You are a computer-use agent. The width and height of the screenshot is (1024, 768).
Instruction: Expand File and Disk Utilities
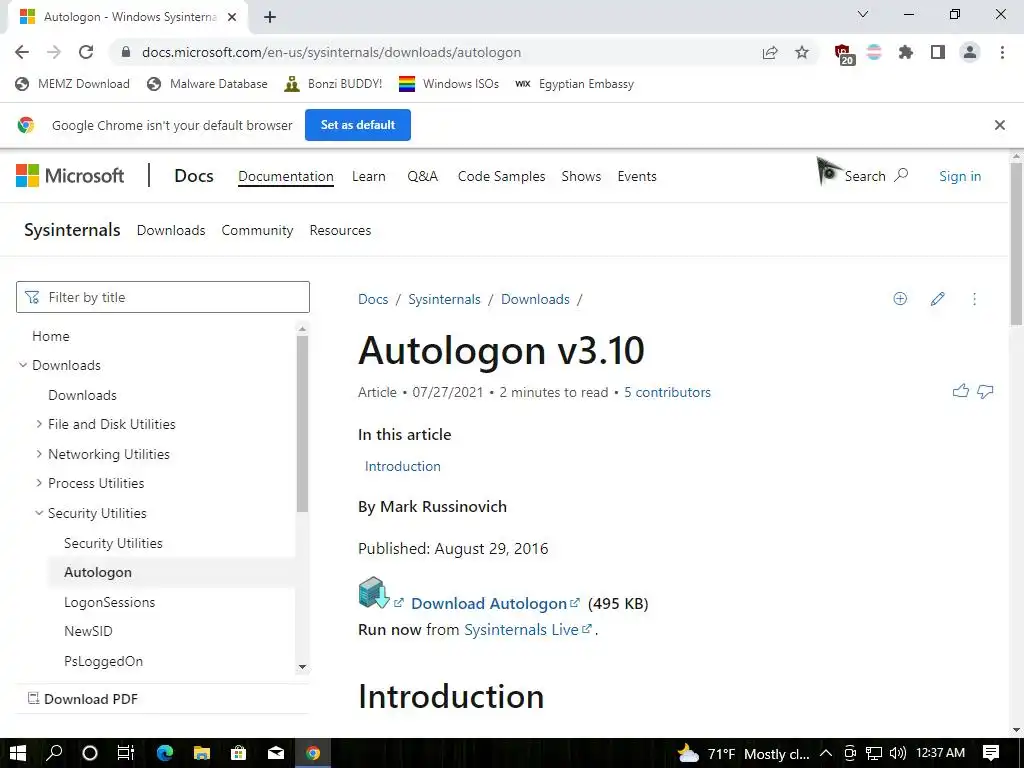pyautogui.click(x=39, y=424)
